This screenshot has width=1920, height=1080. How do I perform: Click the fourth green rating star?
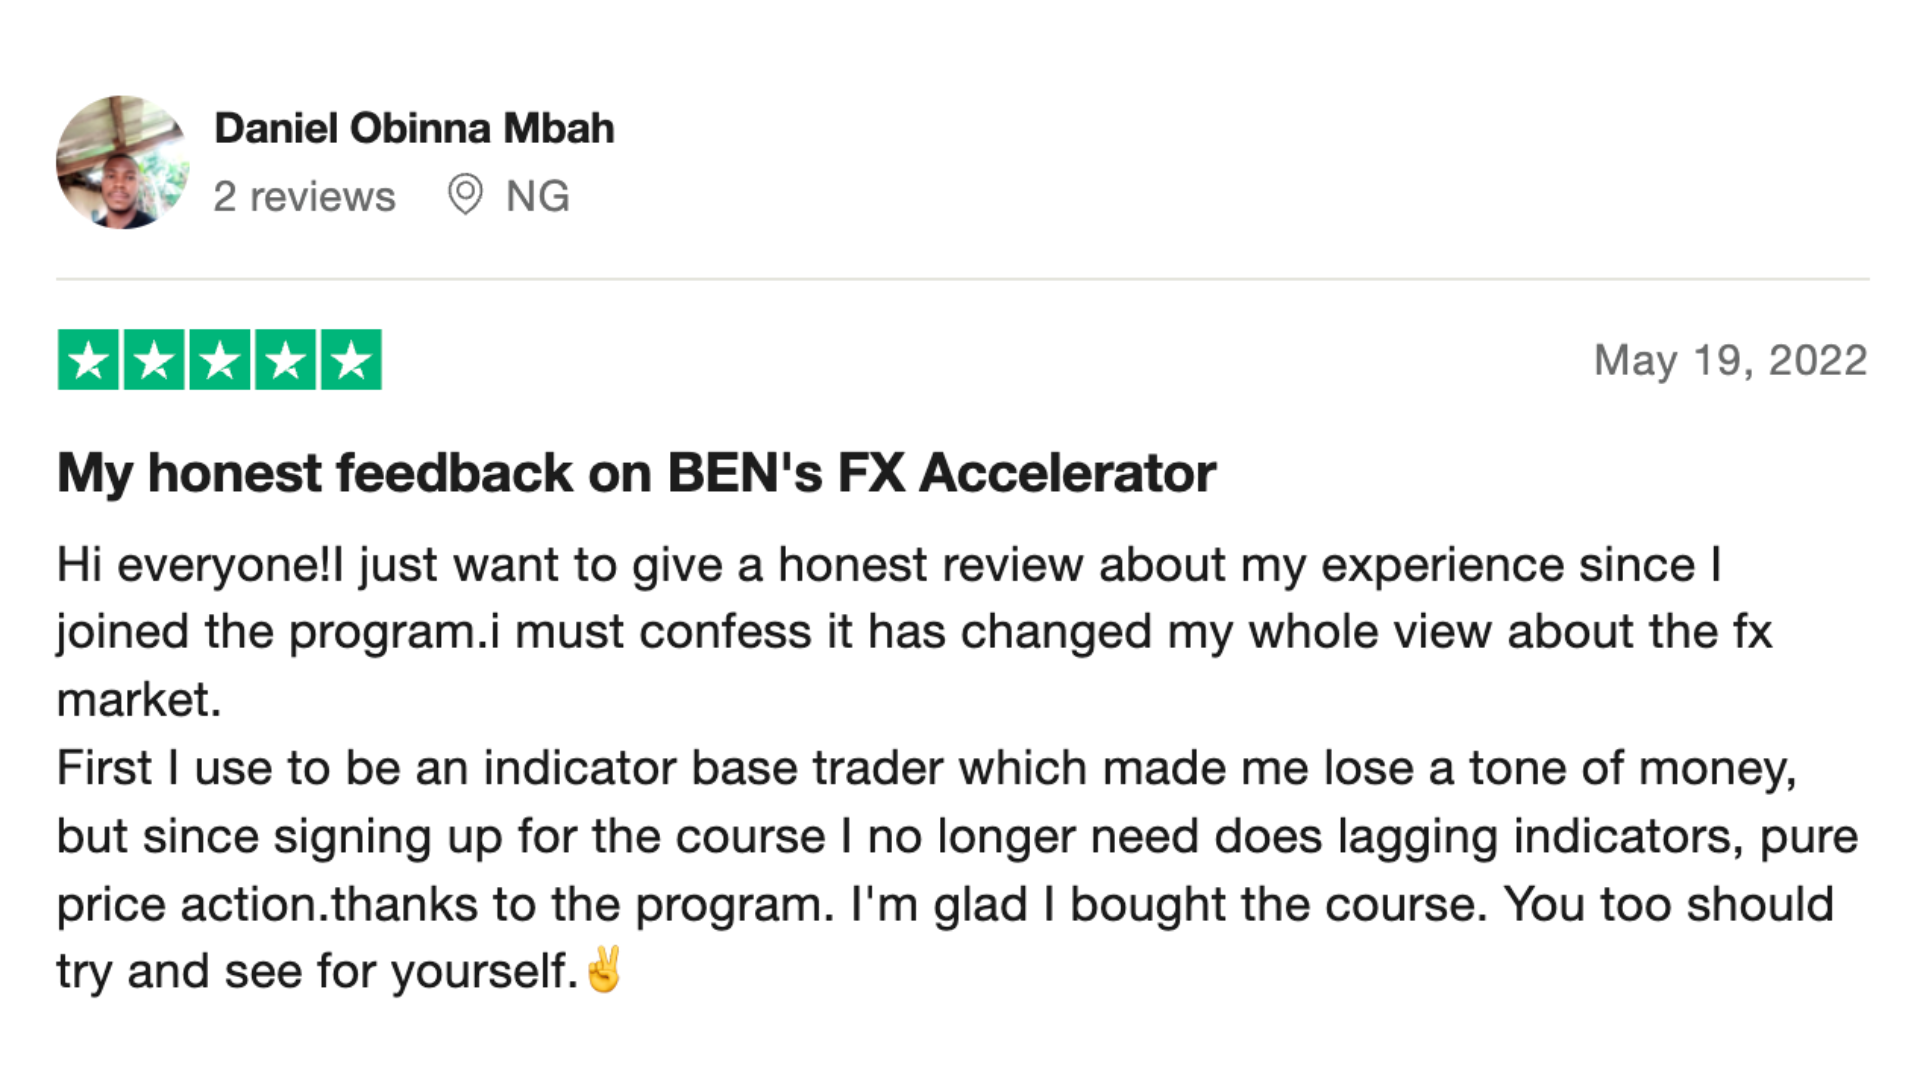tap(286, 359)
